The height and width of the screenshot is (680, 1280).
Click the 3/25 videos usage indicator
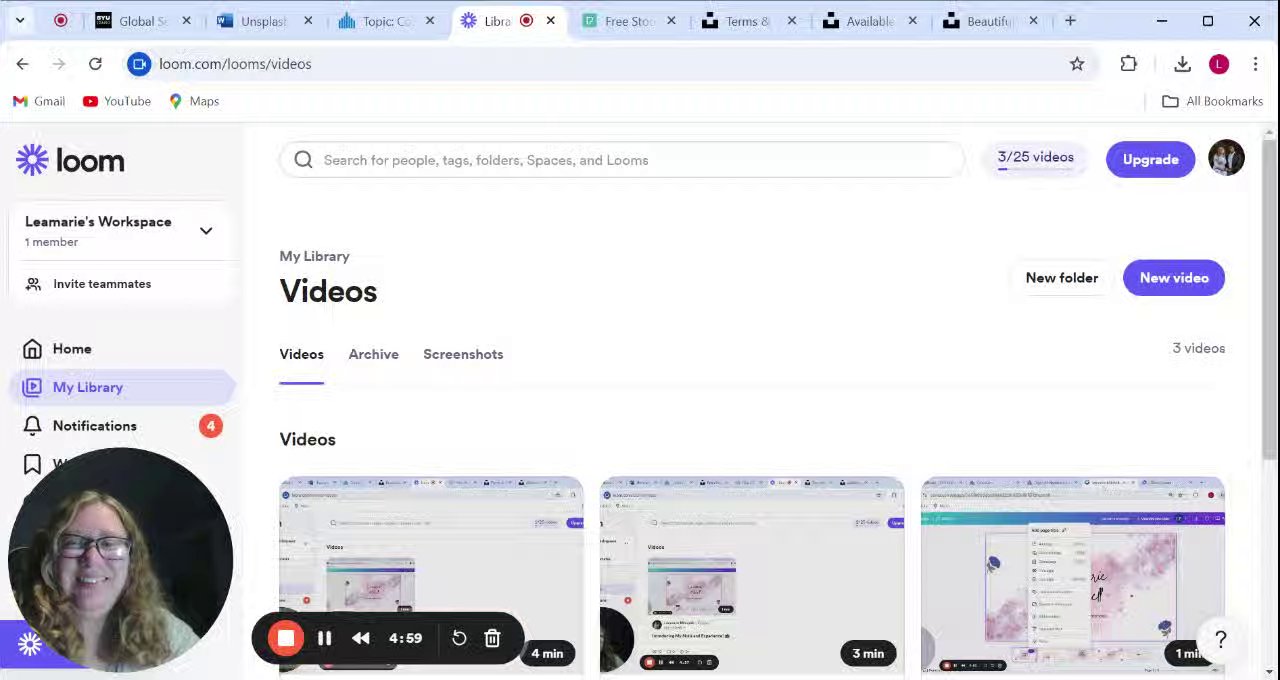(1035, 159)
